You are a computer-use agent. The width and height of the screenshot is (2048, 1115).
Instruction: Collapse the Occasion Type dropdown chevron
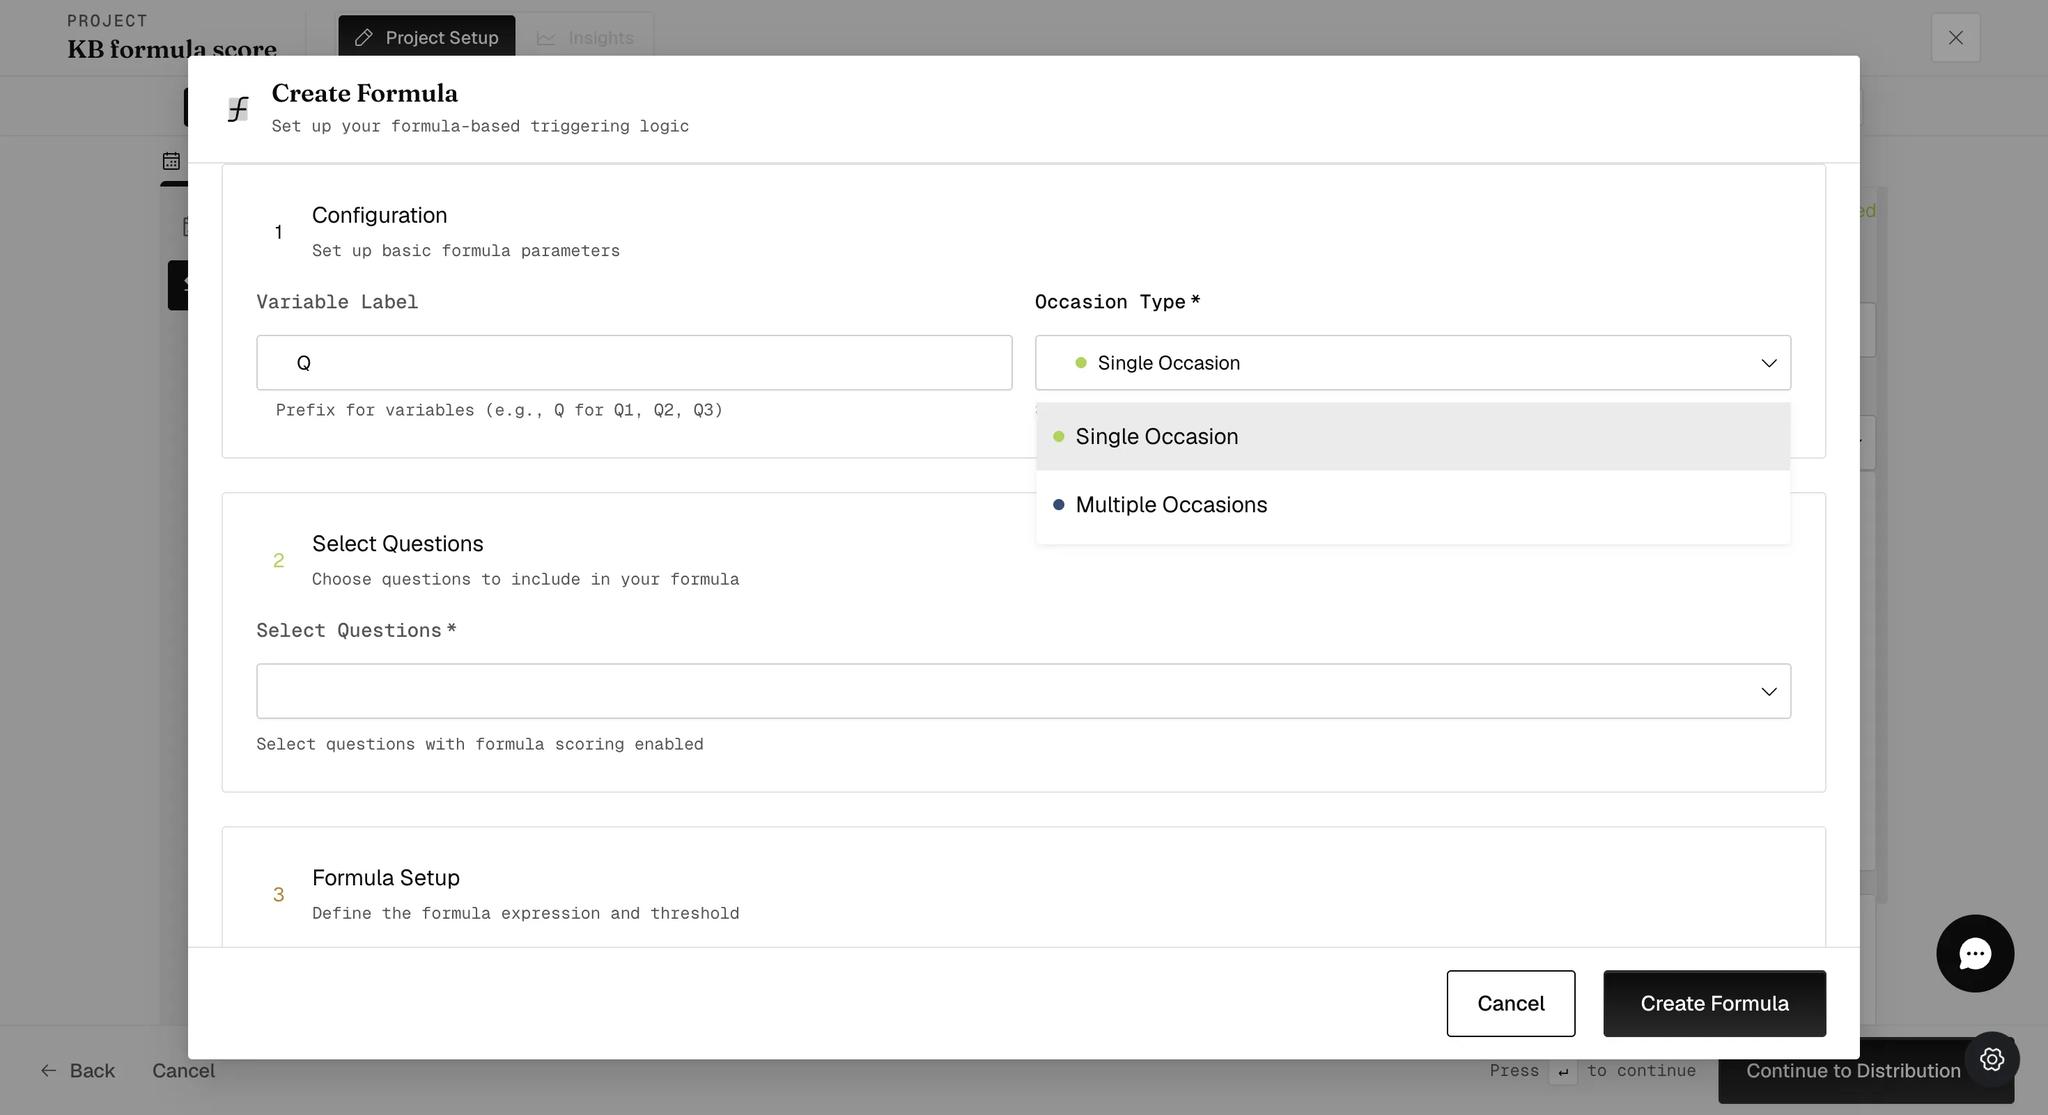point(1769,363)
